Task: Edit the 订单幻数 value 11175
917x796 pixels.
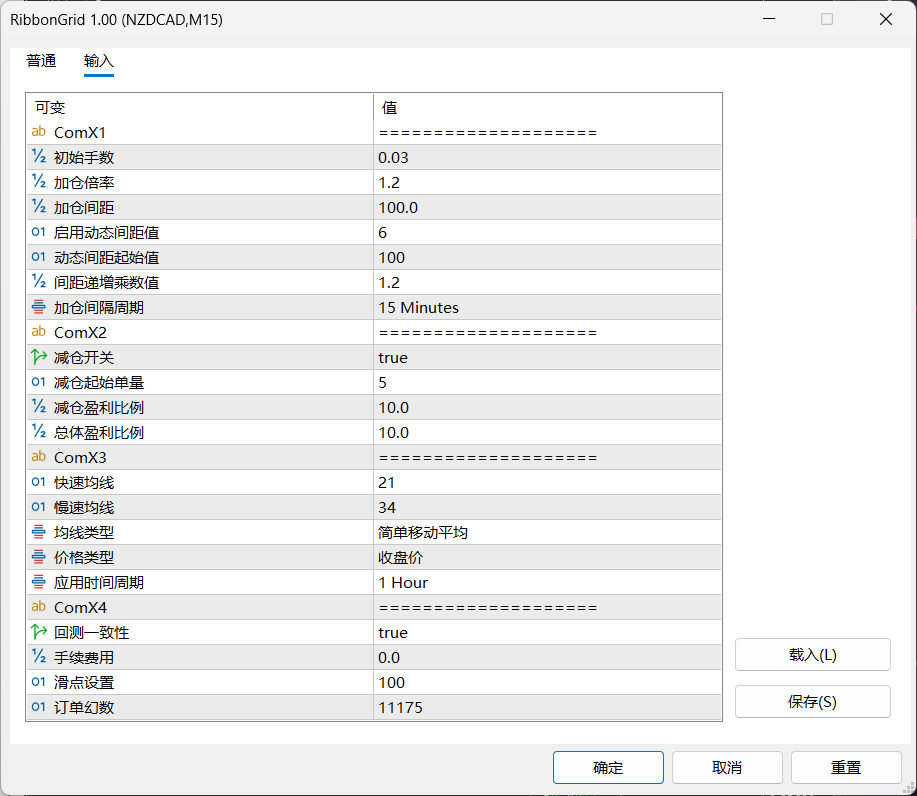Action: pos(547,708)
